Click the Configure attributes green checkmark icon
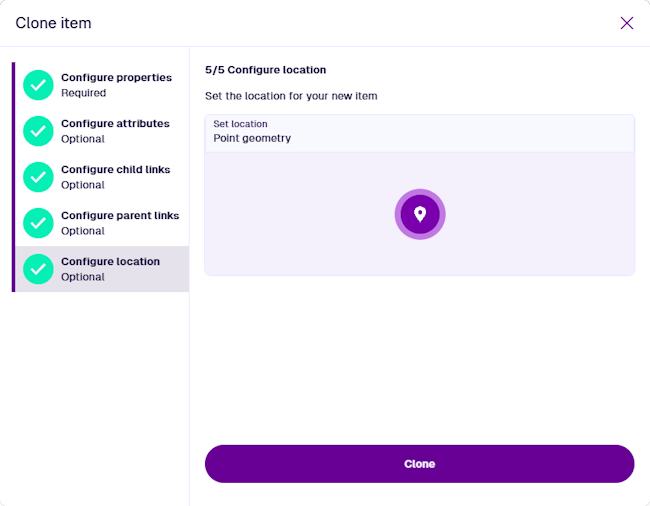 coord(38,131)
